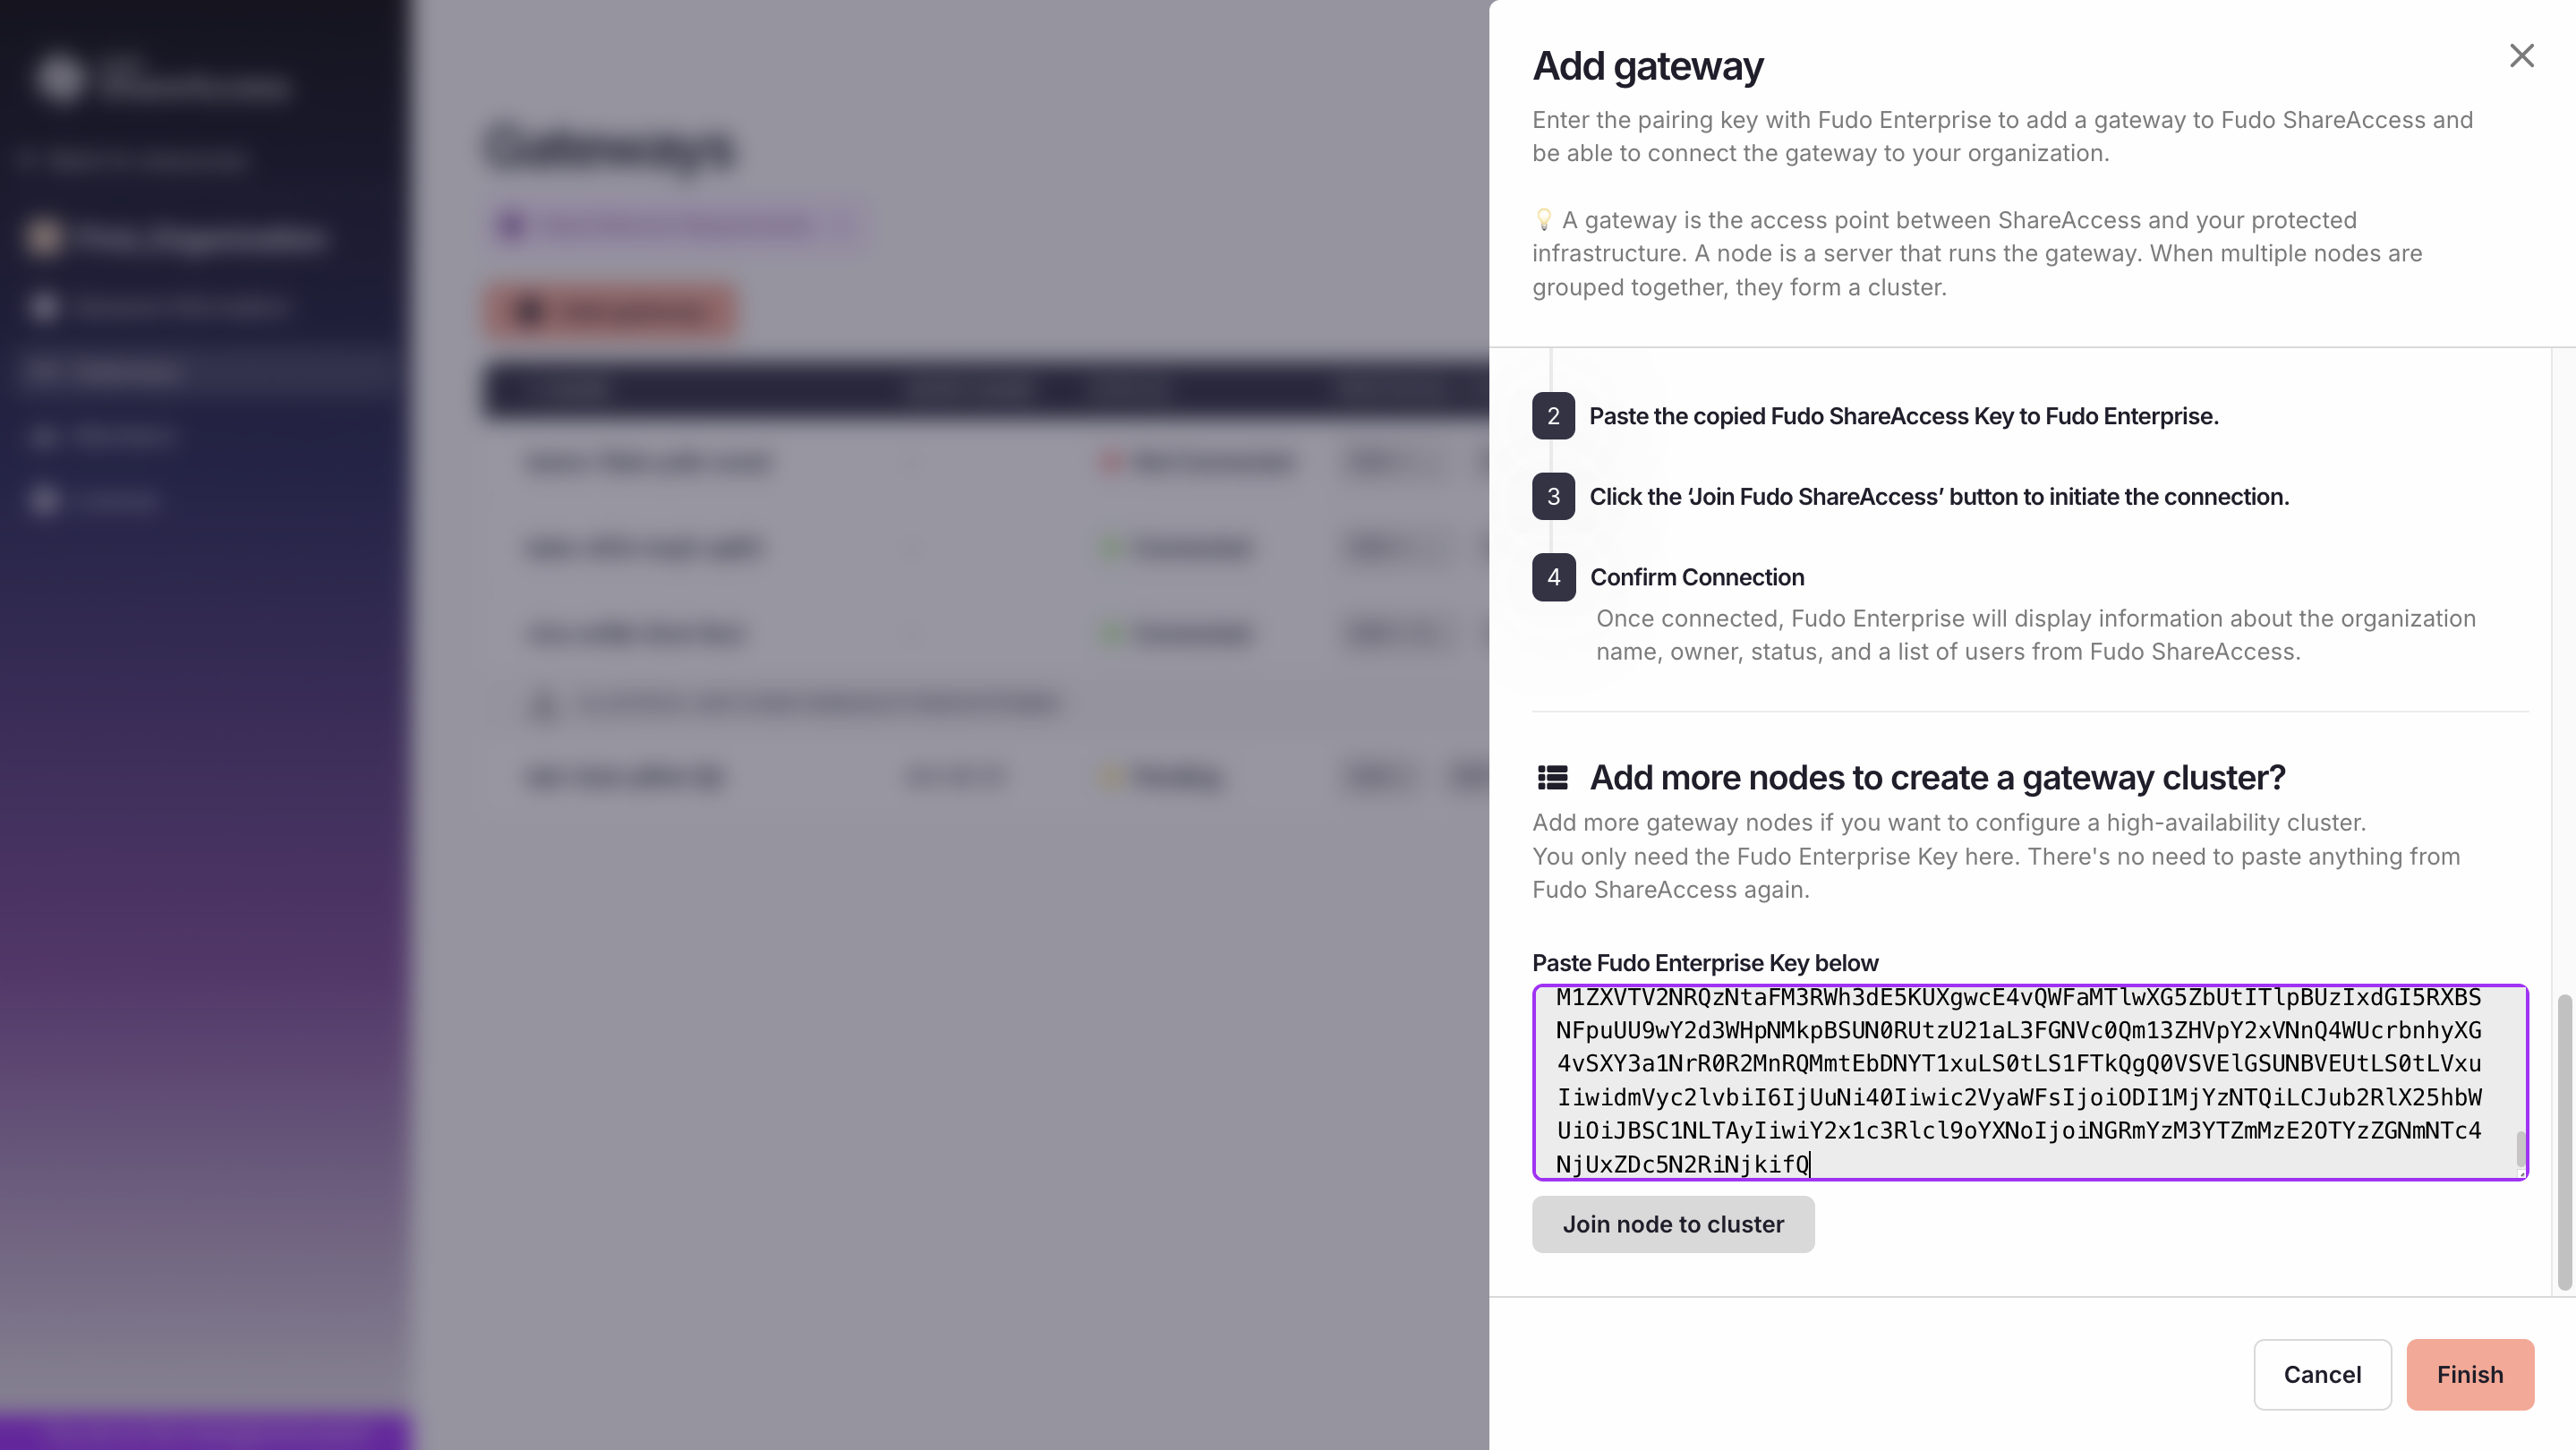The image size is (2576, 1450).
Task: Click the 'Paste Fudo Enterprise Key below' label
Action: [x=1705, y=963]
